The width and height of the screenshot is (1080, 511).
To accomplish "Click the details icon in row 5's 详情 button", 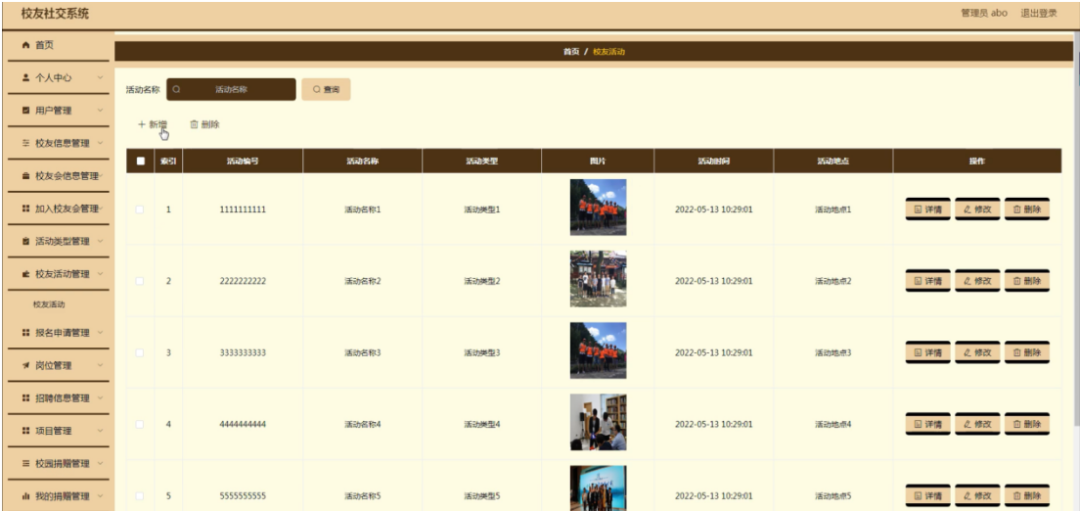I will (x=917, y=496).
